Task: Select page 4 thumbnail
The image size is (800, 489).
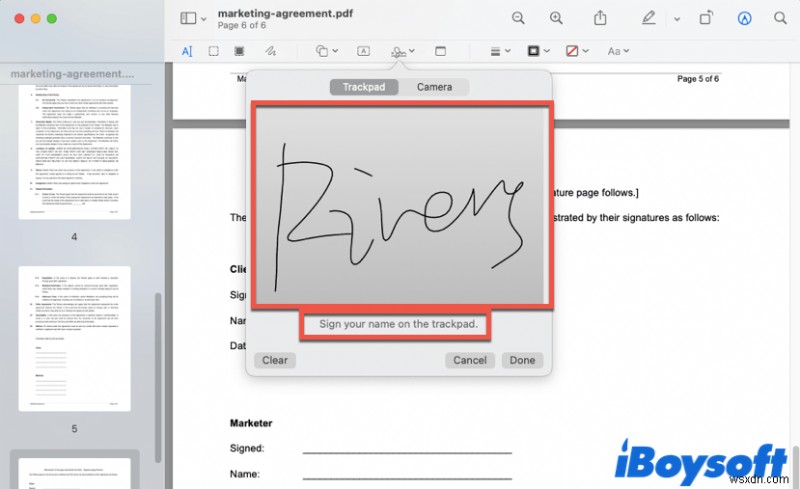Action: click(74, 152)
